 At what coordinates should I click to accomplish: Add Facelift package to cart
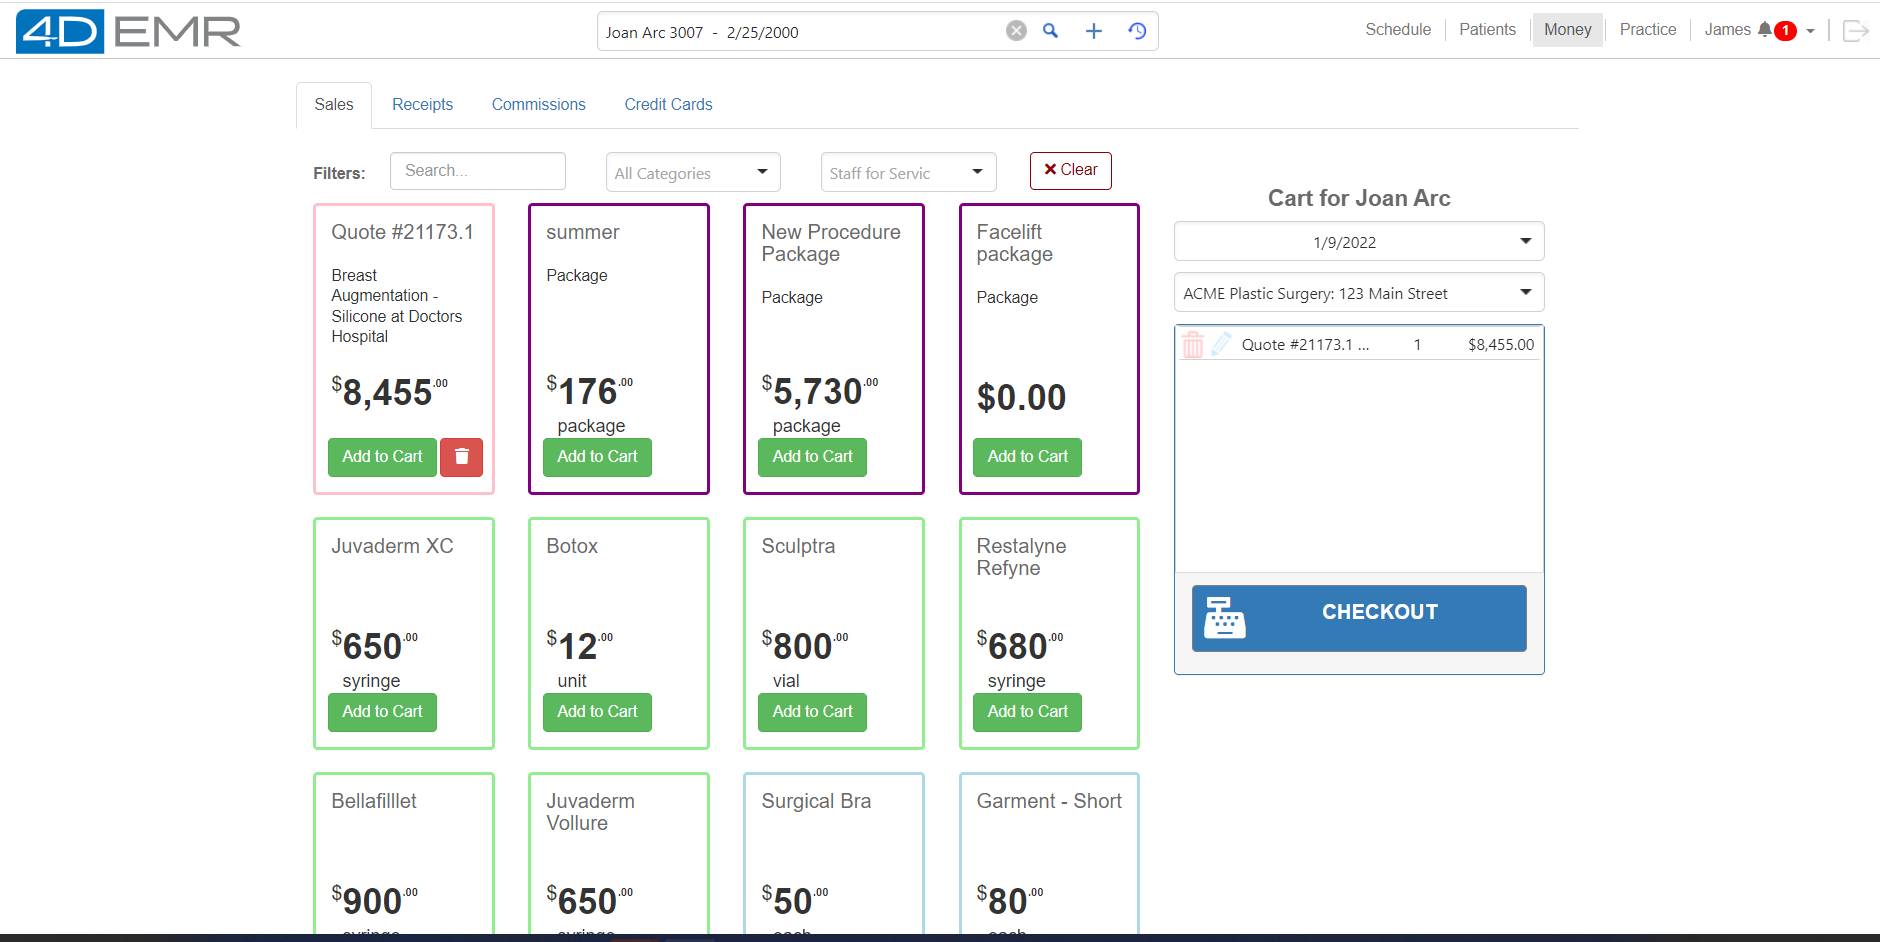(x=1027, y=457)
